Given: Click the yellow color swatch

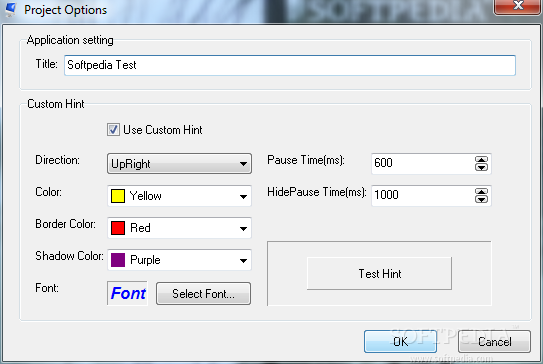Looking at the screenshot, I should coord(118,196).
